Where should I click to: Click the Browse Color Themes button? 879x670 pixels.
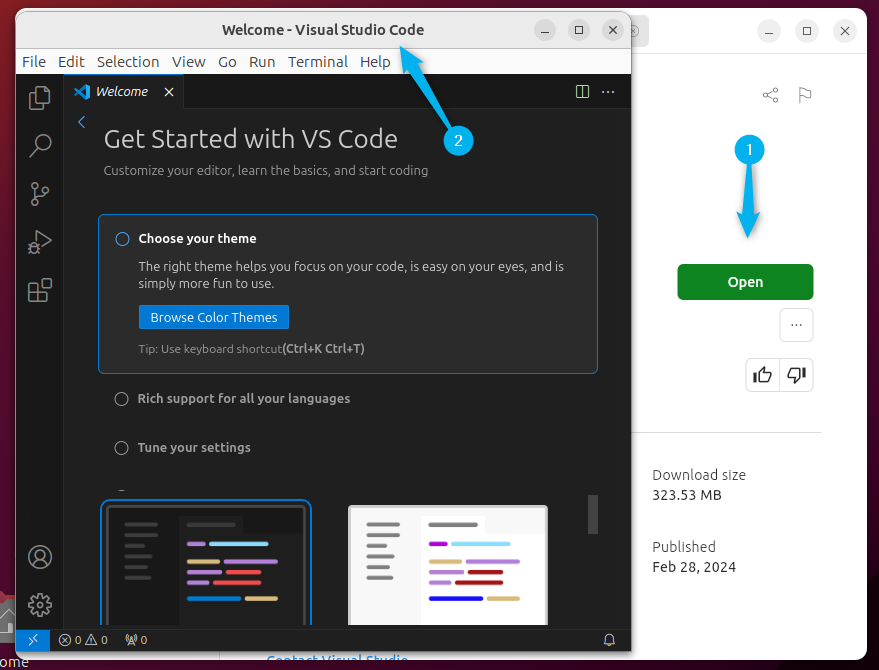[213, 317]
